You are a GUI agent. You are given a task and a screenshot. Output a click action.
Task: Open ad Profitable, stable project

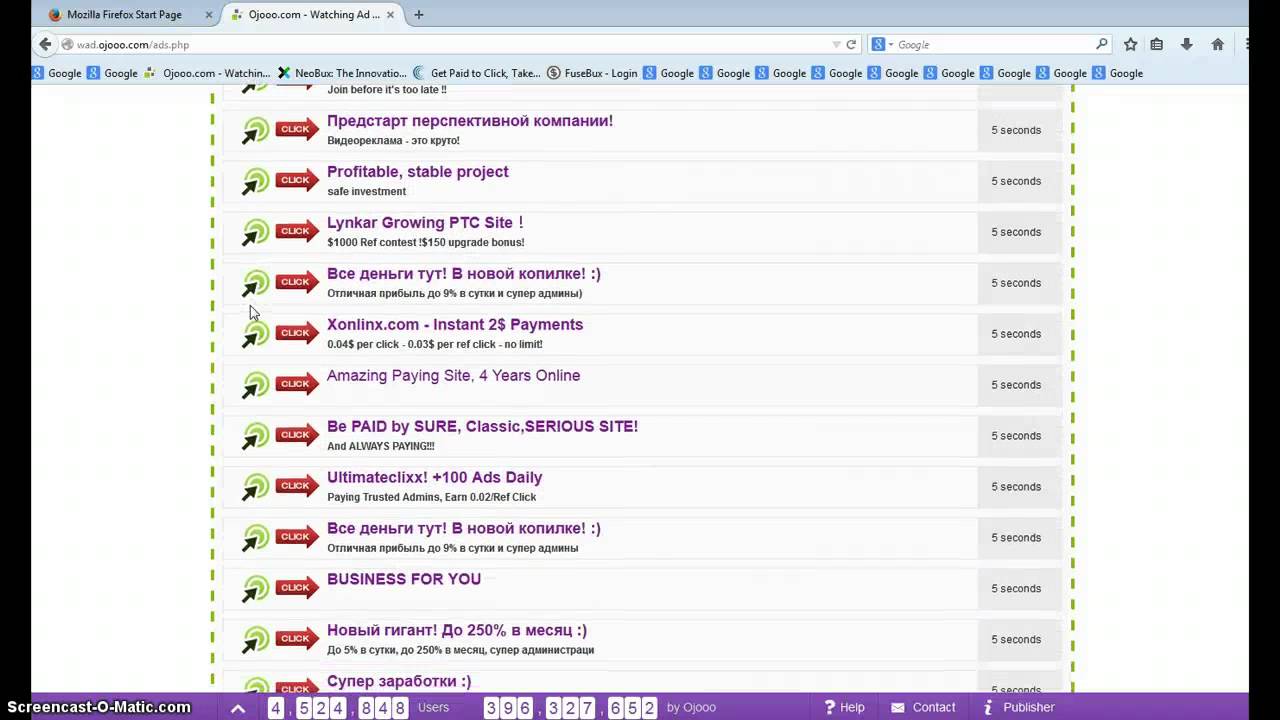click(418, 172)
